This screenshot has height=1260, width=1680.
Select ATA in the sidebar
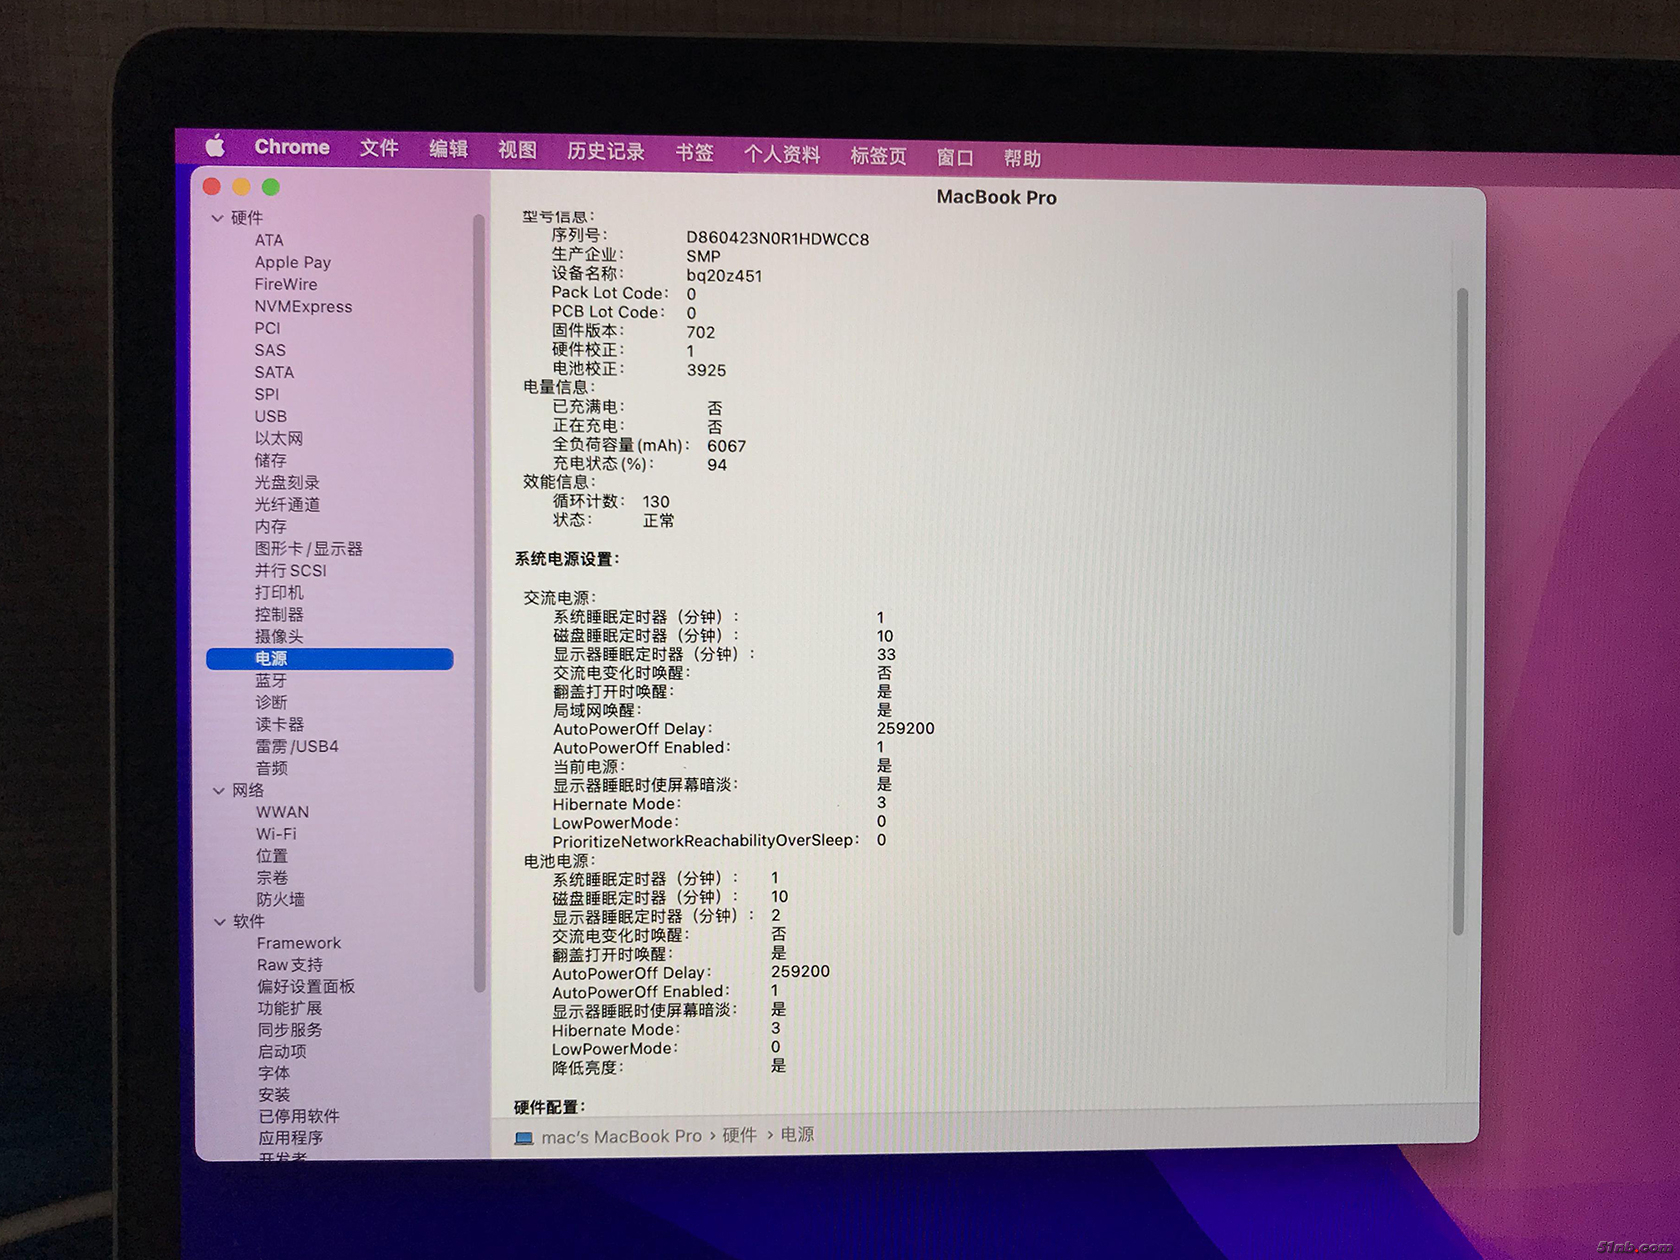(x=269, y=240)
